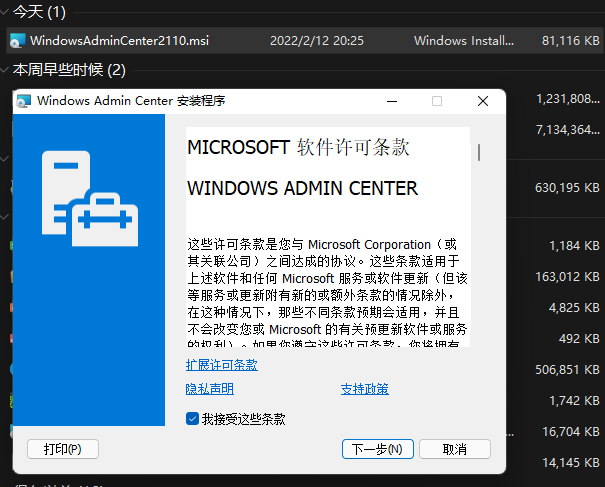Click the Windows Install... type cell
605x487 pixels.
coord(464,41)
